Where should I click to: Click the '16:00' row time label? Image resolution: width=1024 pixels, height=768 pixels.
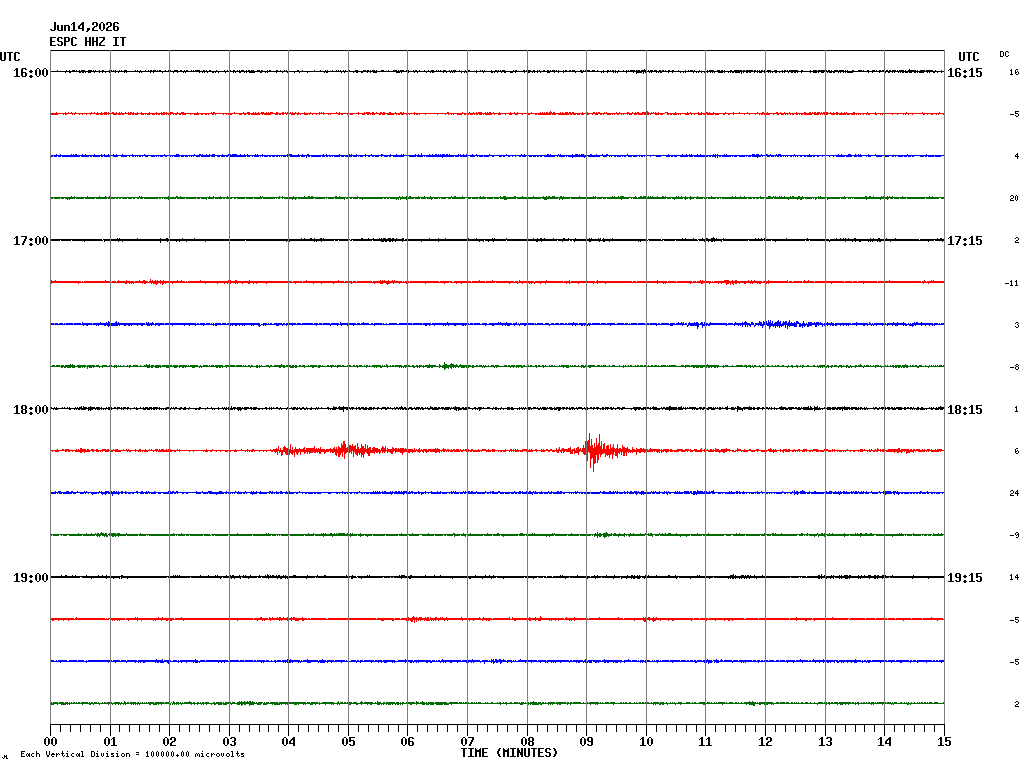31,72
